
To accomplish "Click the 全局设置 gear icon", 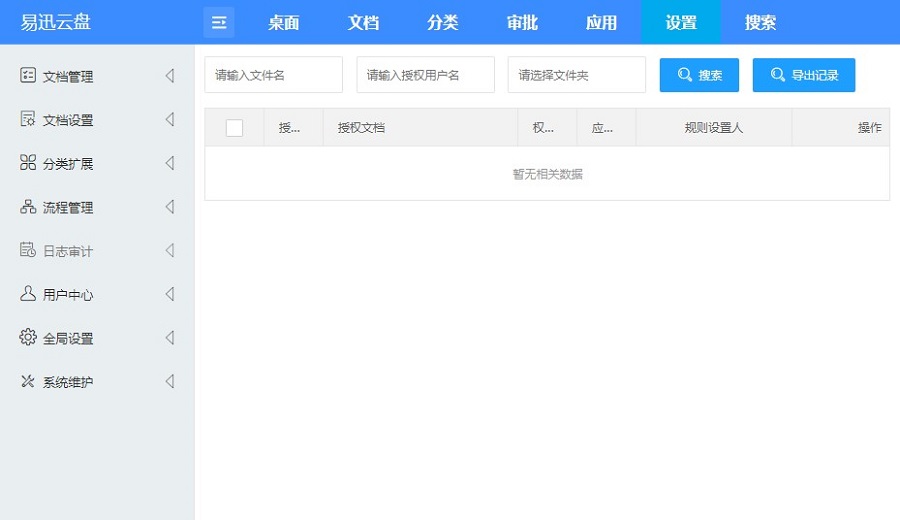I will coord(28,338).
